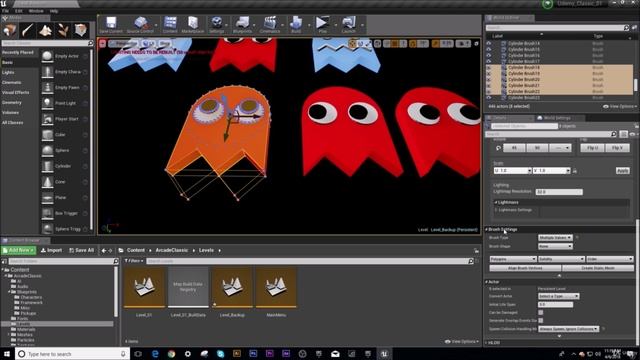
Task: Click the Add New button in Content Browser
Action: tap(19, 250)
